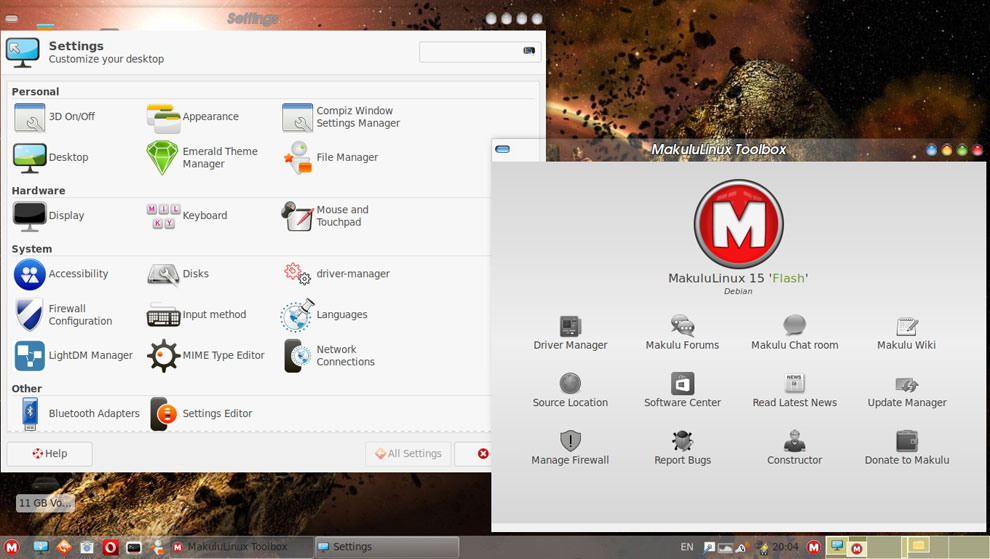Click the search tray icon
Screen dimensions: 990x559
(710, 548)
